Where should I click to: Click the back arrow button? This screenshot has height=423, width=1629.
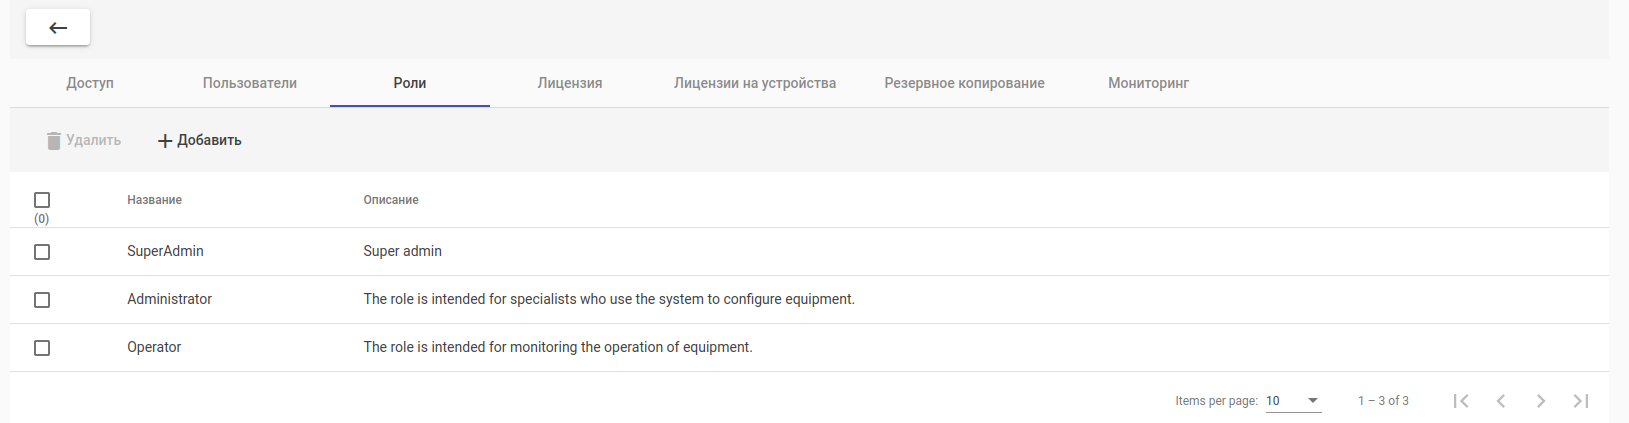(x=58, y=28)
